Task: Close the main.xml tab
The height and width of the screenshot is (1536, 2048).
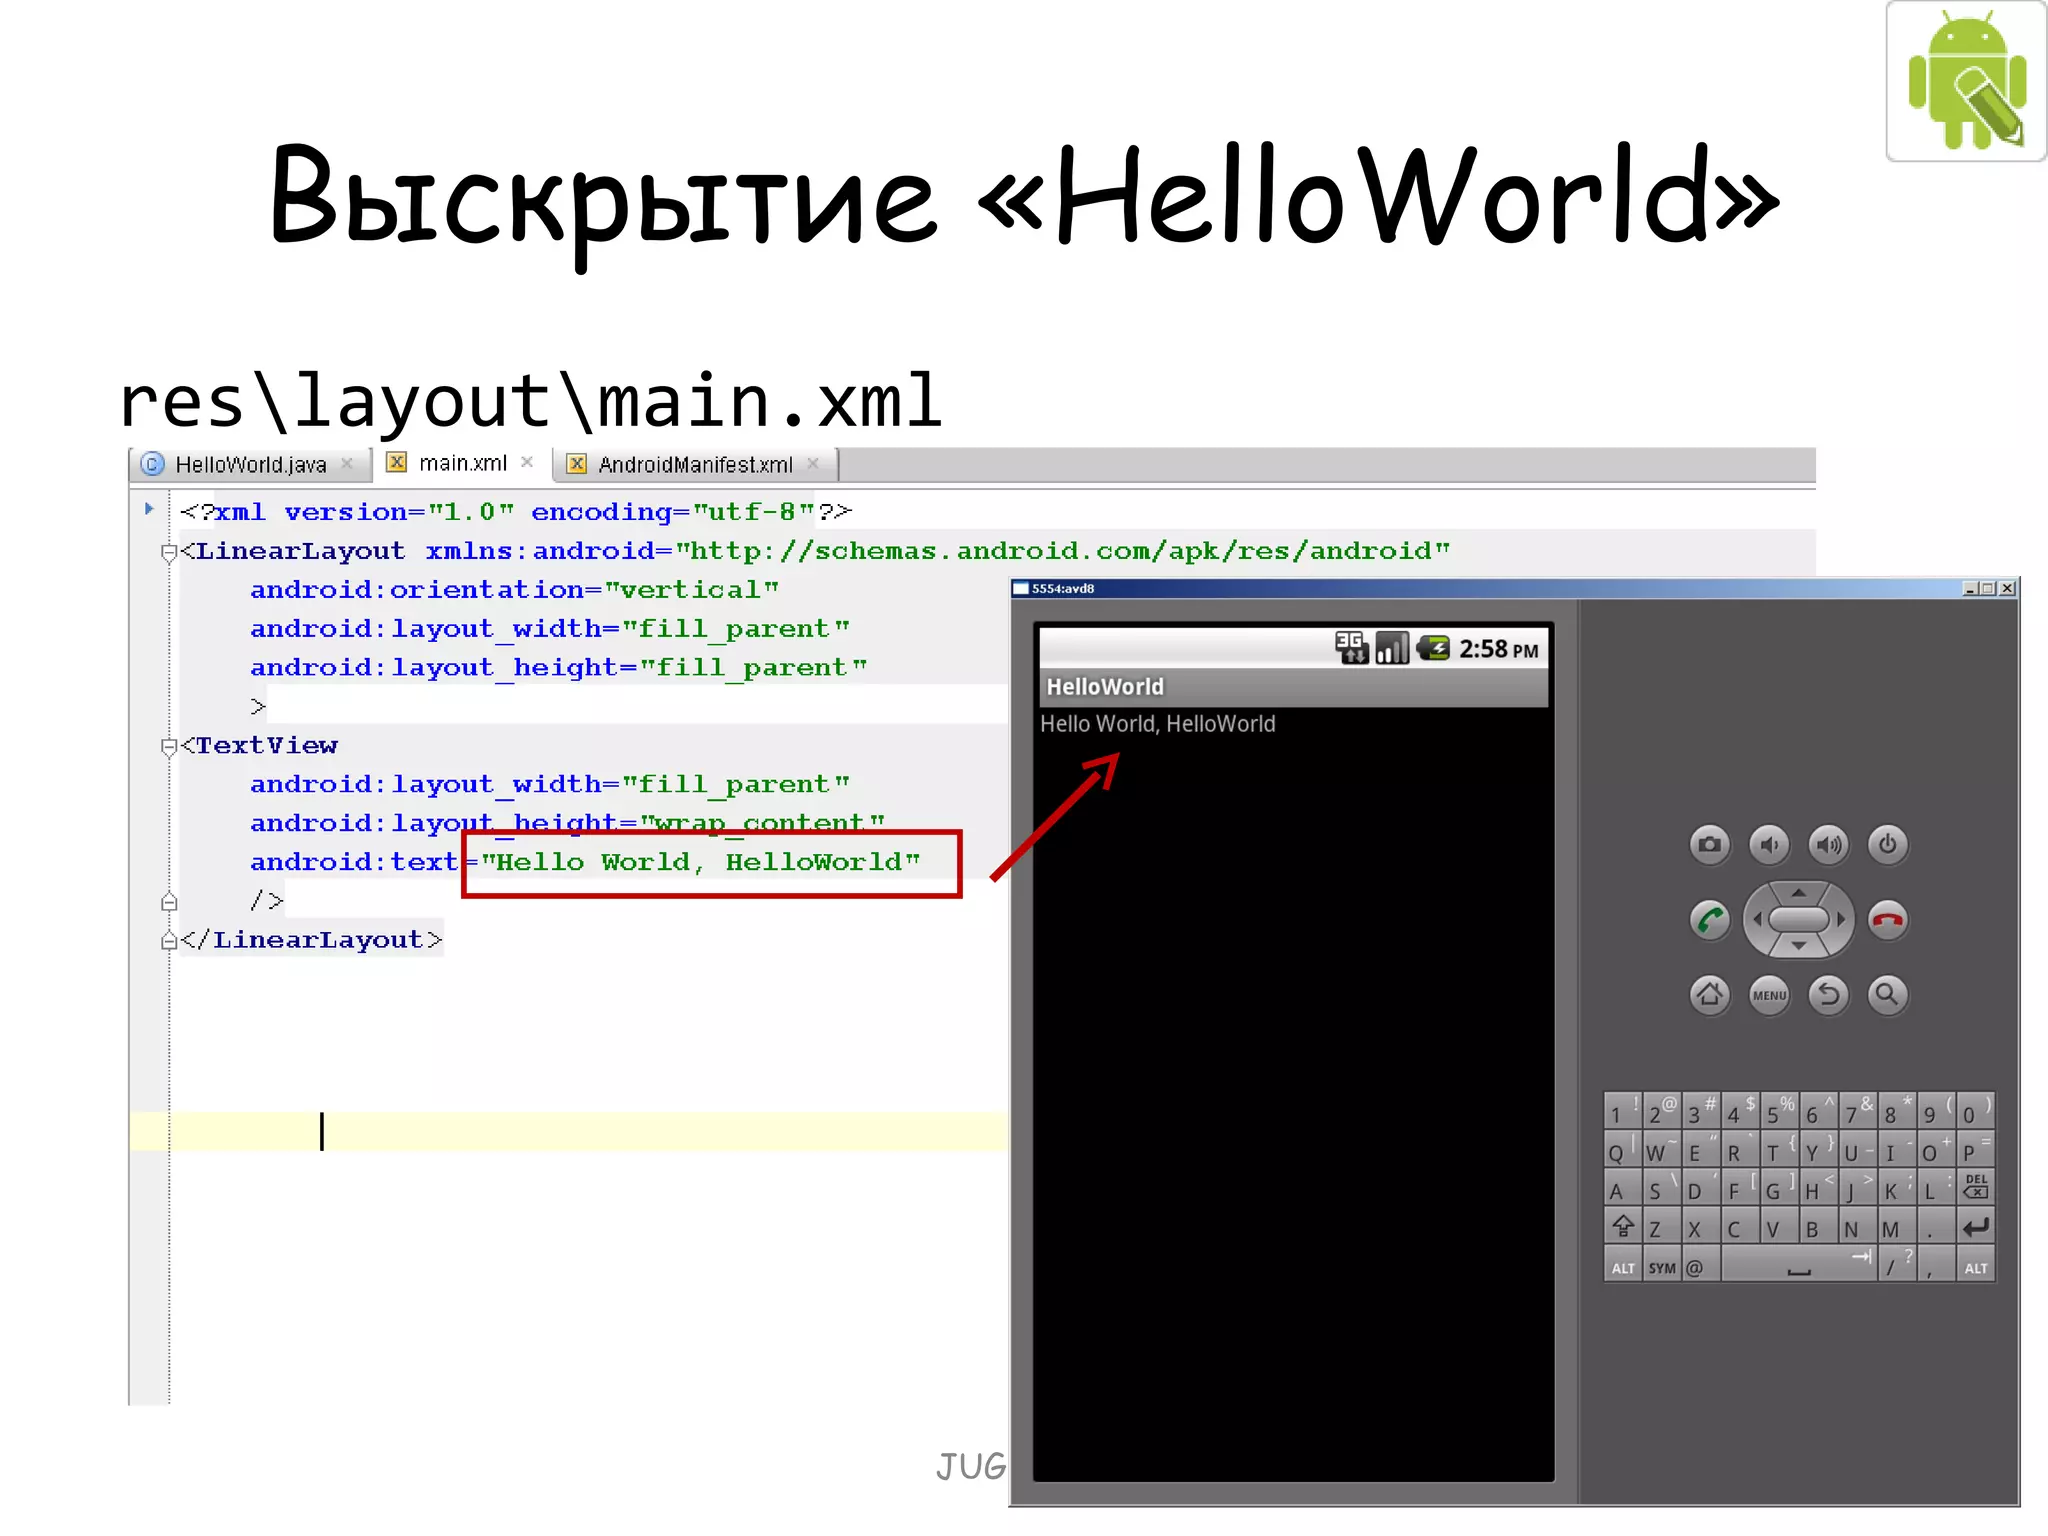Action: (527, 462)
